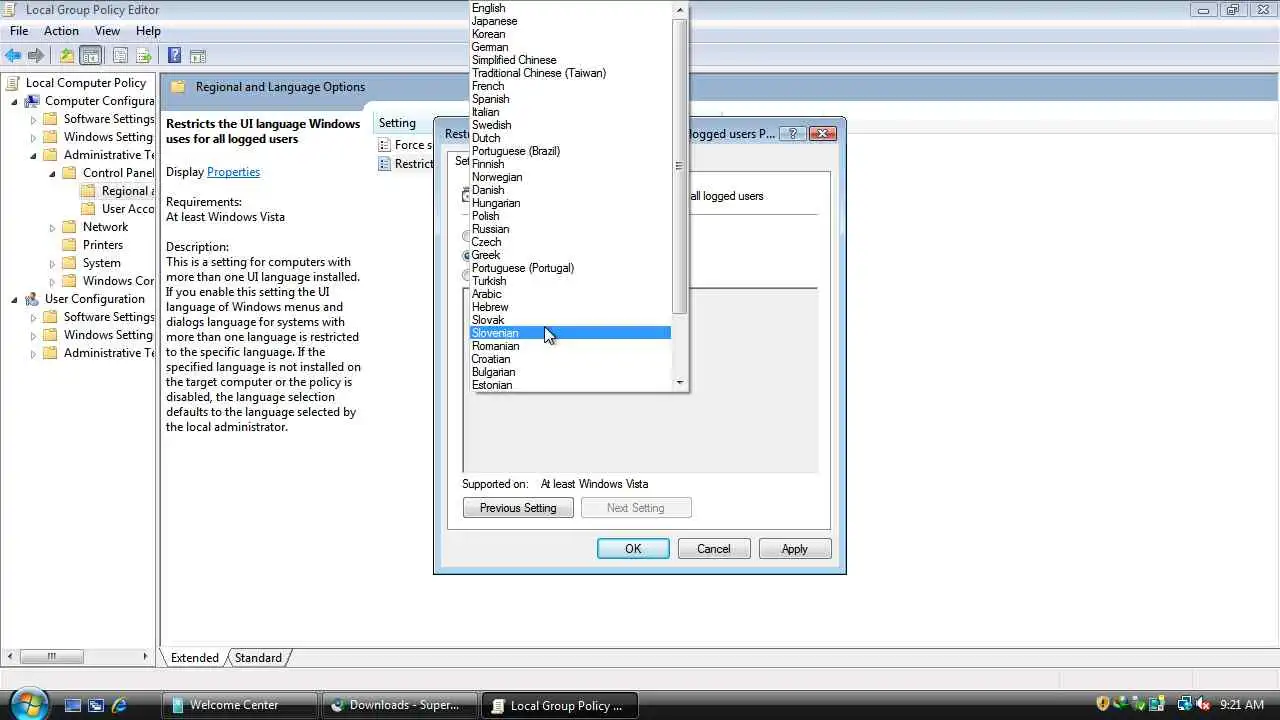
Task: Collapse the Control Panel node
Action: pyautogui.click(x=52, y=173)
